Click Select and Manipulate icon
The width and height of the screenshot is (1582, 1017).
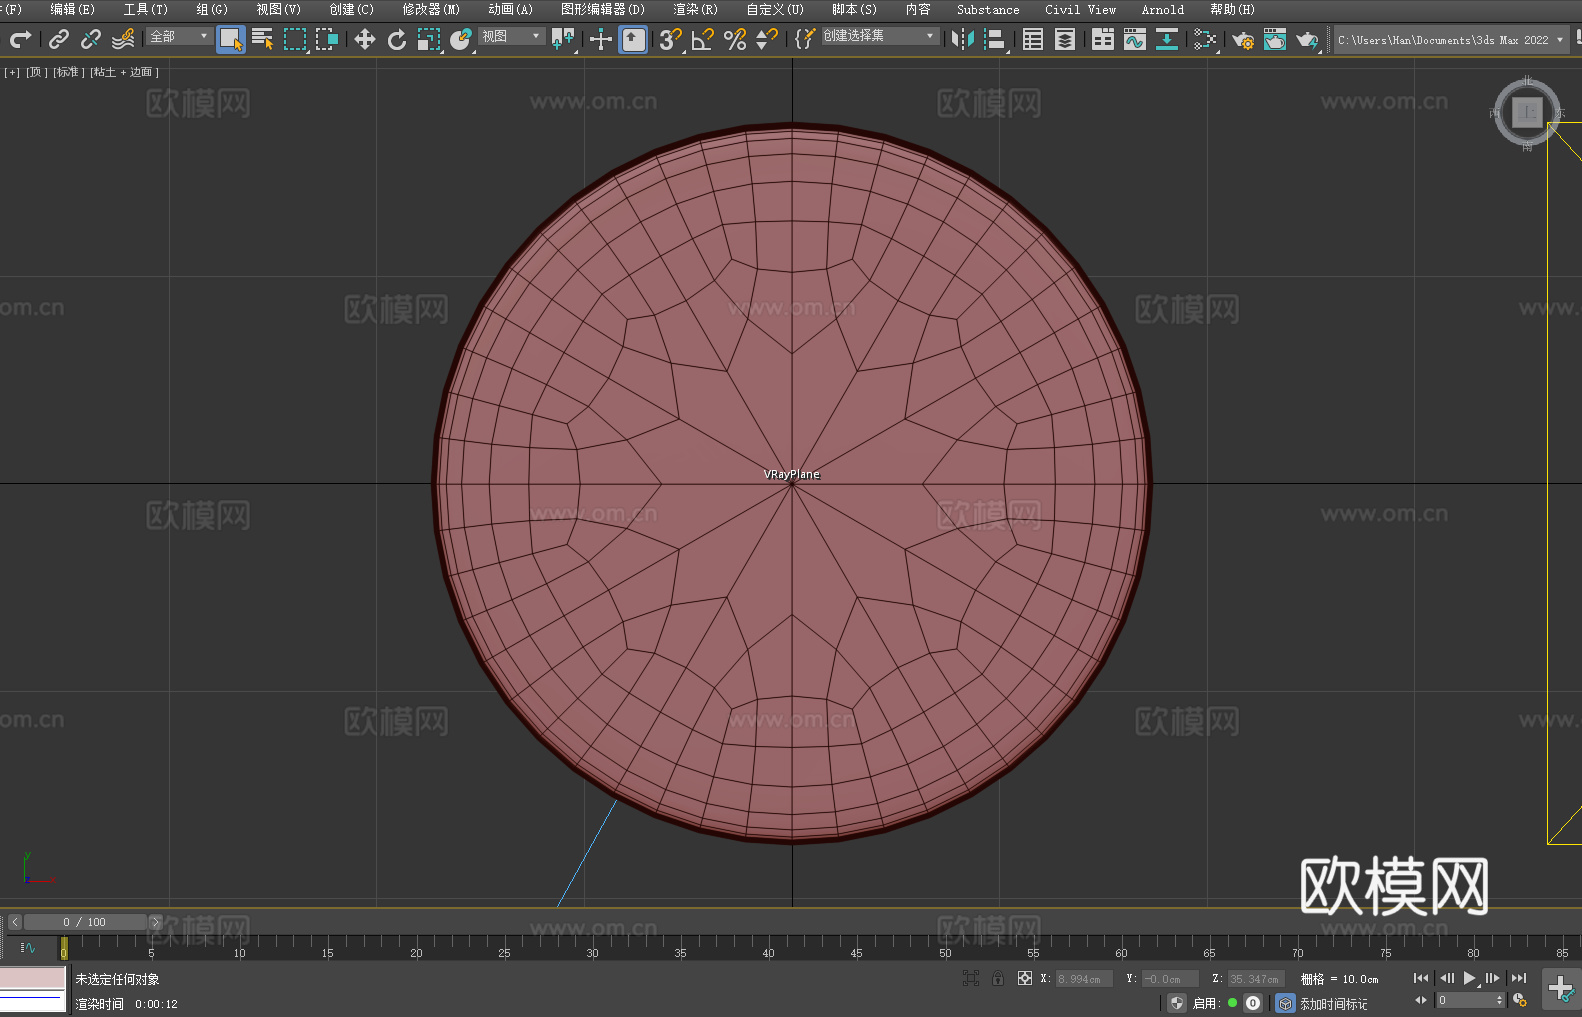pos(601,39)
